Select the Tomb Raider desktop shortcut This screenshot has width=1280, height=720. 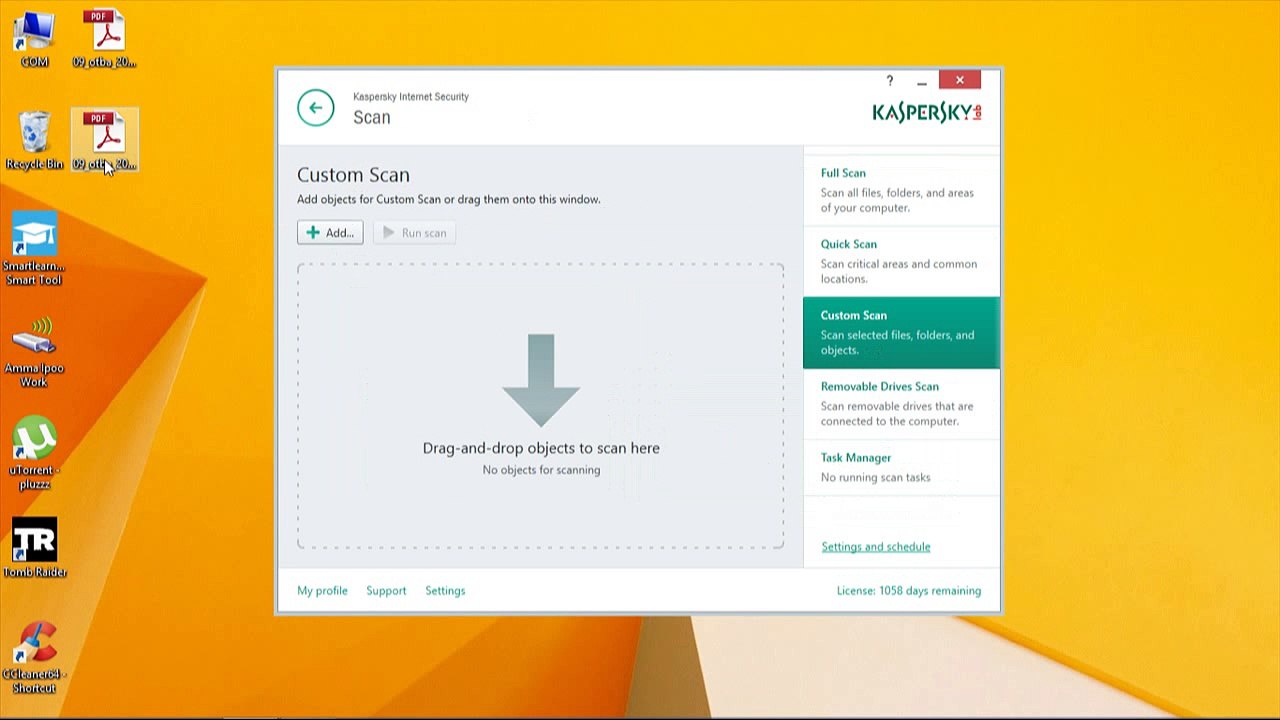coord(35,548)
